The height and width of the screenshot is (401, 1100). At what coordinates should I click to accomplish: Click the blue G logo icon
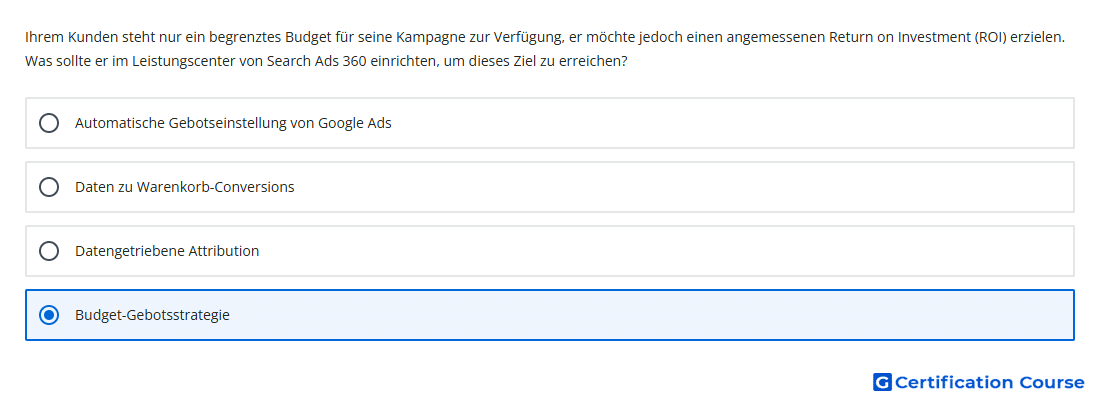click(x=882, y=382)
